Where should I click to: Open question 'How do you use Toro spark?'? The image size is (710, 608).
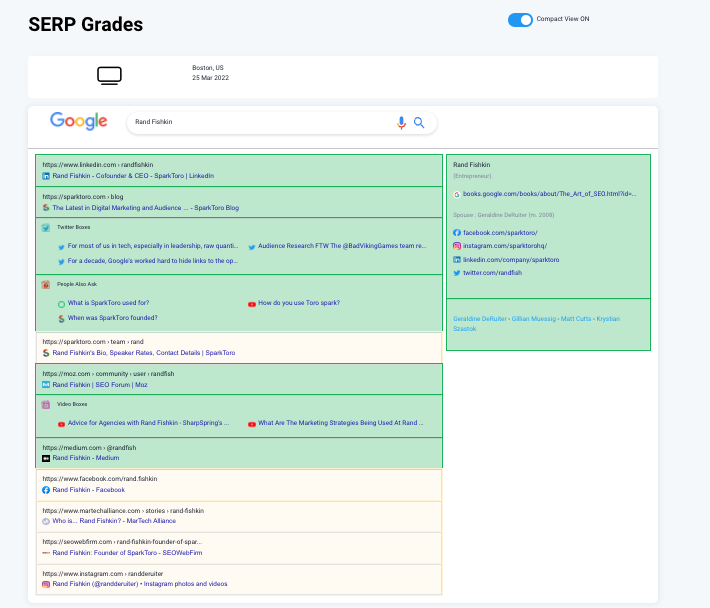click(299, 303)
